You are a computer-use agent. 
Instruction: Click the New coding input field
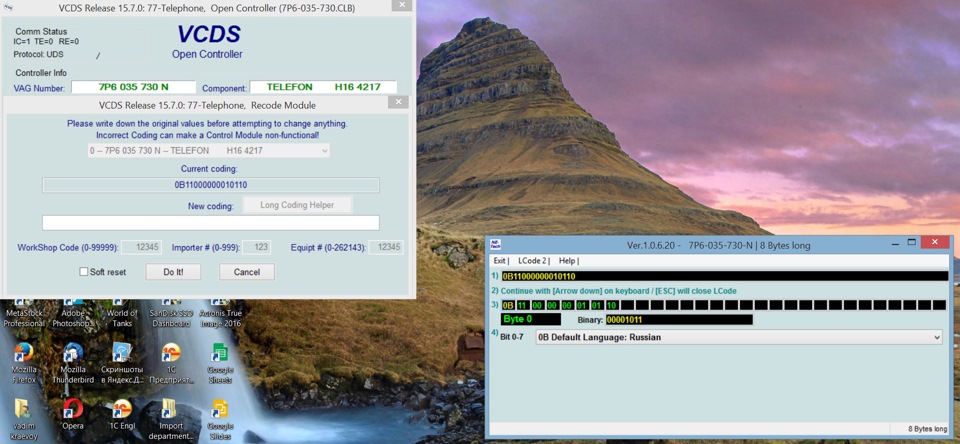click(x=211, y=223)
